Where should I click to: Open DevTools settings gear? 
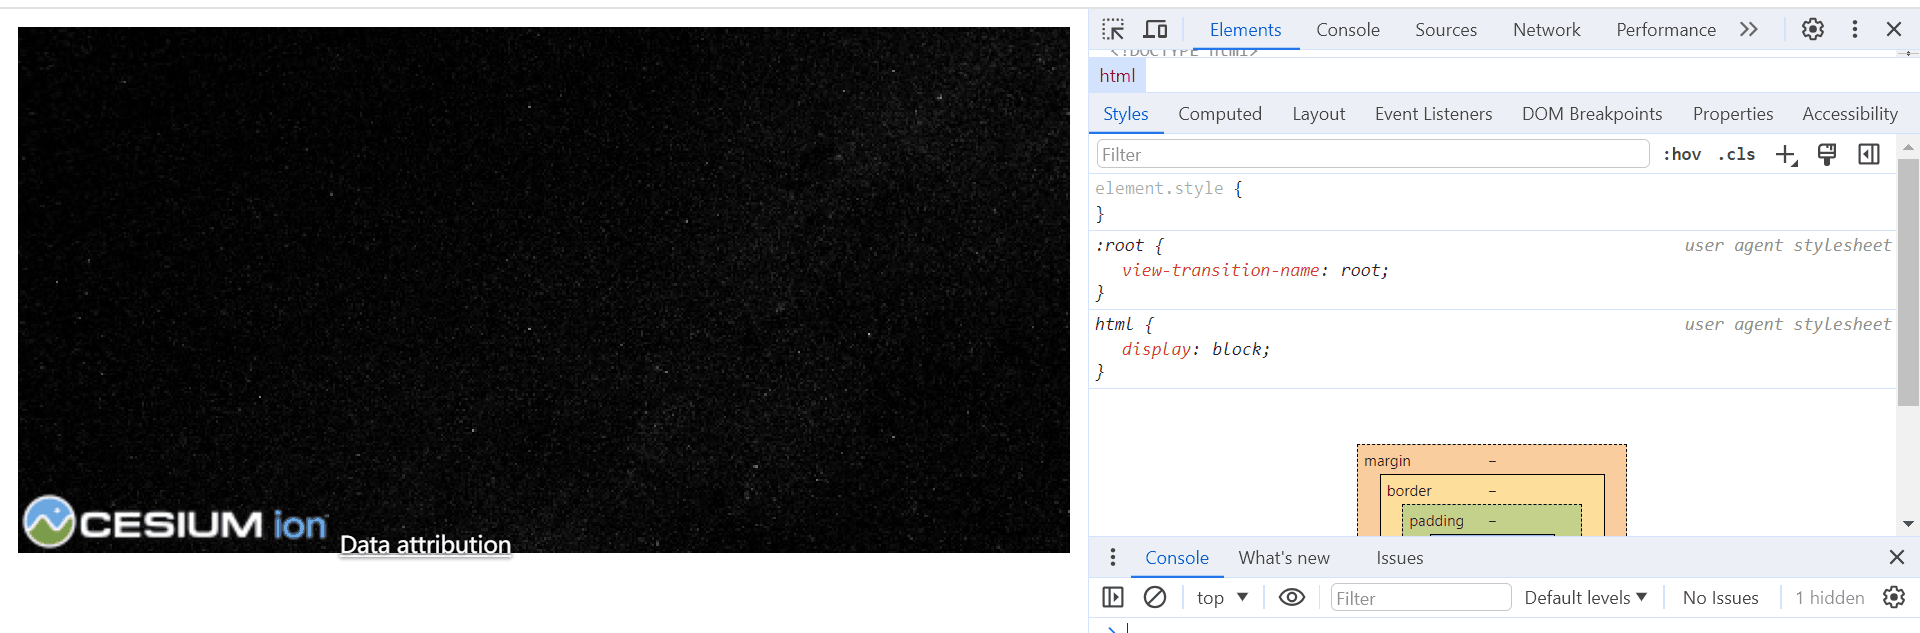1813,29
